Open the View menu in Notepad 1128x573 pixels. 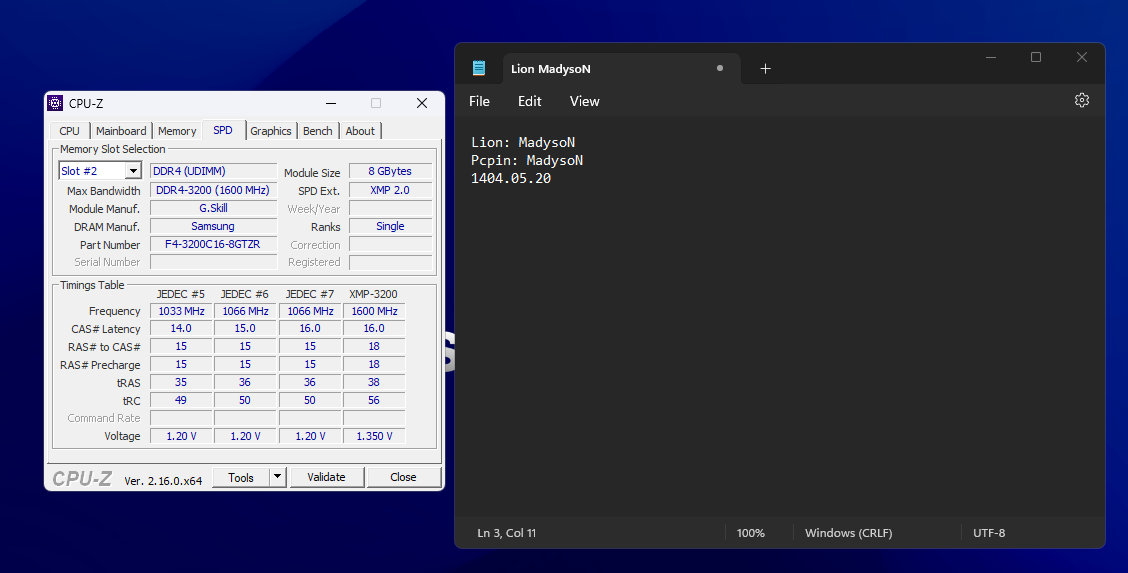point(584,101)
